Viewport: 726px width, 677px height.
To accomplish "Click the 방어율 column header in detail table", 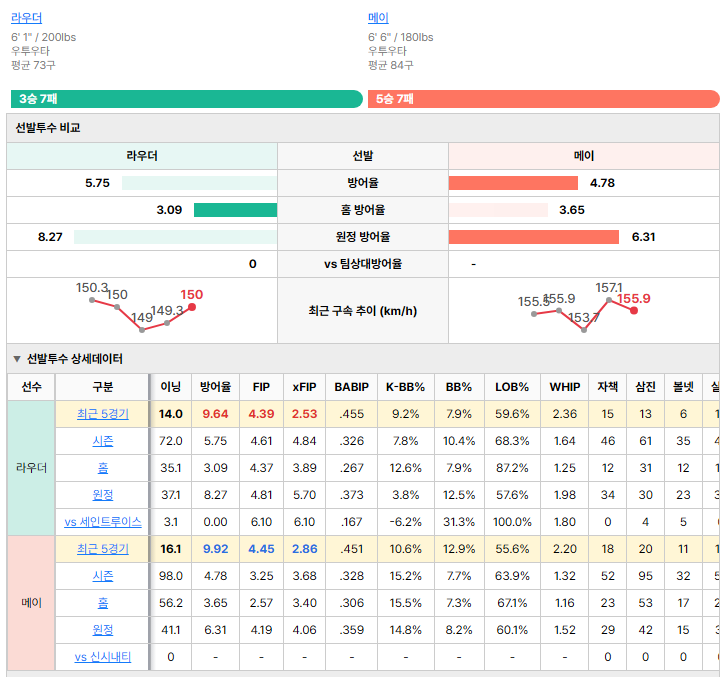I will pyautogui.click(x=215, y=387).
